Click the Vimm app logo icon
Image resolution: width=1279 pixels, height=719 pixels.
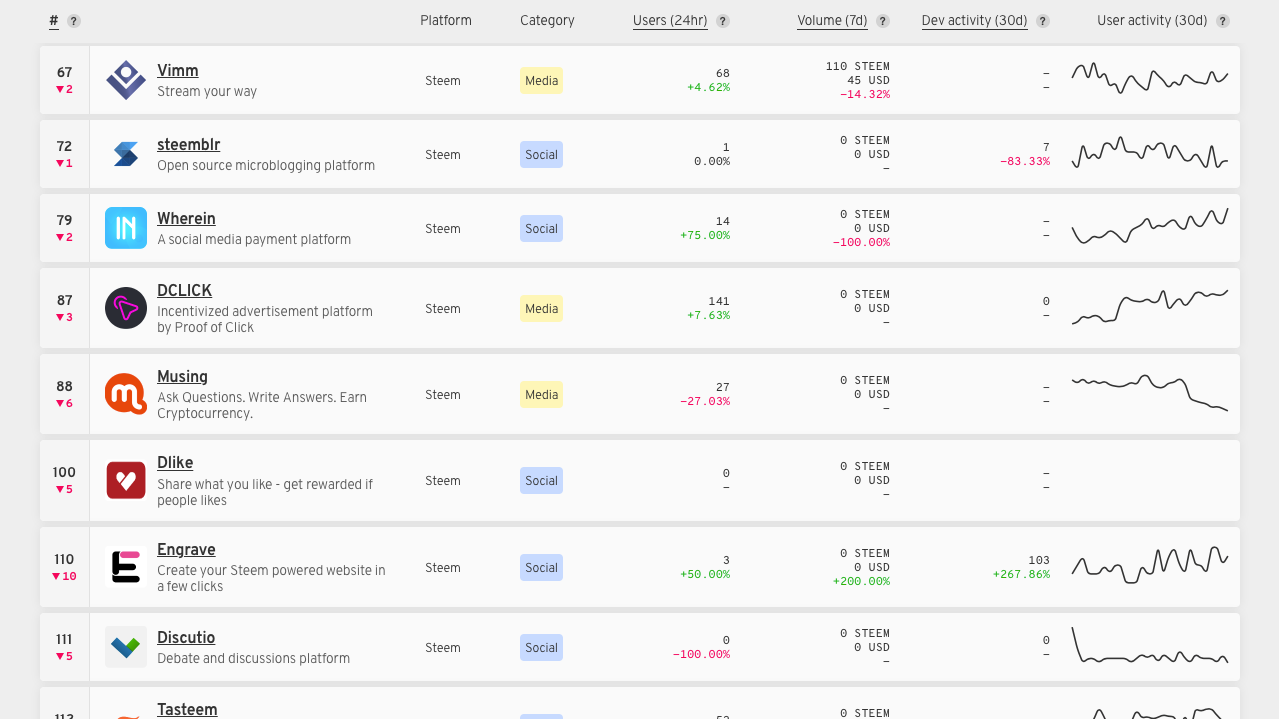click(126, 80)
